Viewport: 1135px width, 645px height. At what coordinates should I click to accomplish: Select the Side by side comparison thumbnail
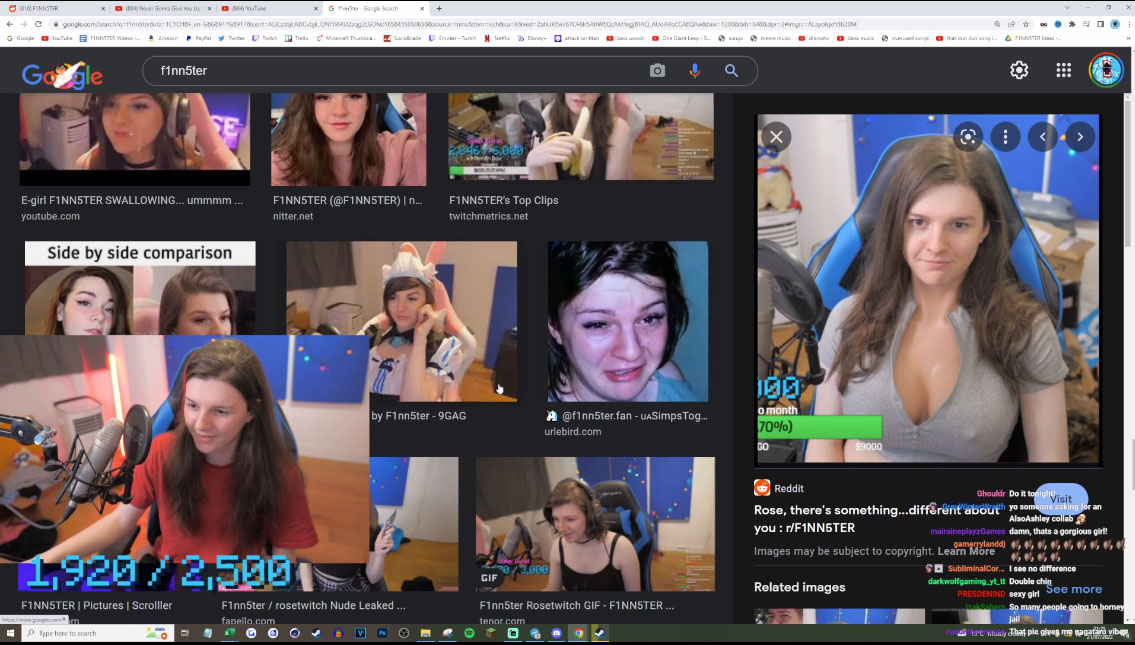coord(140,288)
